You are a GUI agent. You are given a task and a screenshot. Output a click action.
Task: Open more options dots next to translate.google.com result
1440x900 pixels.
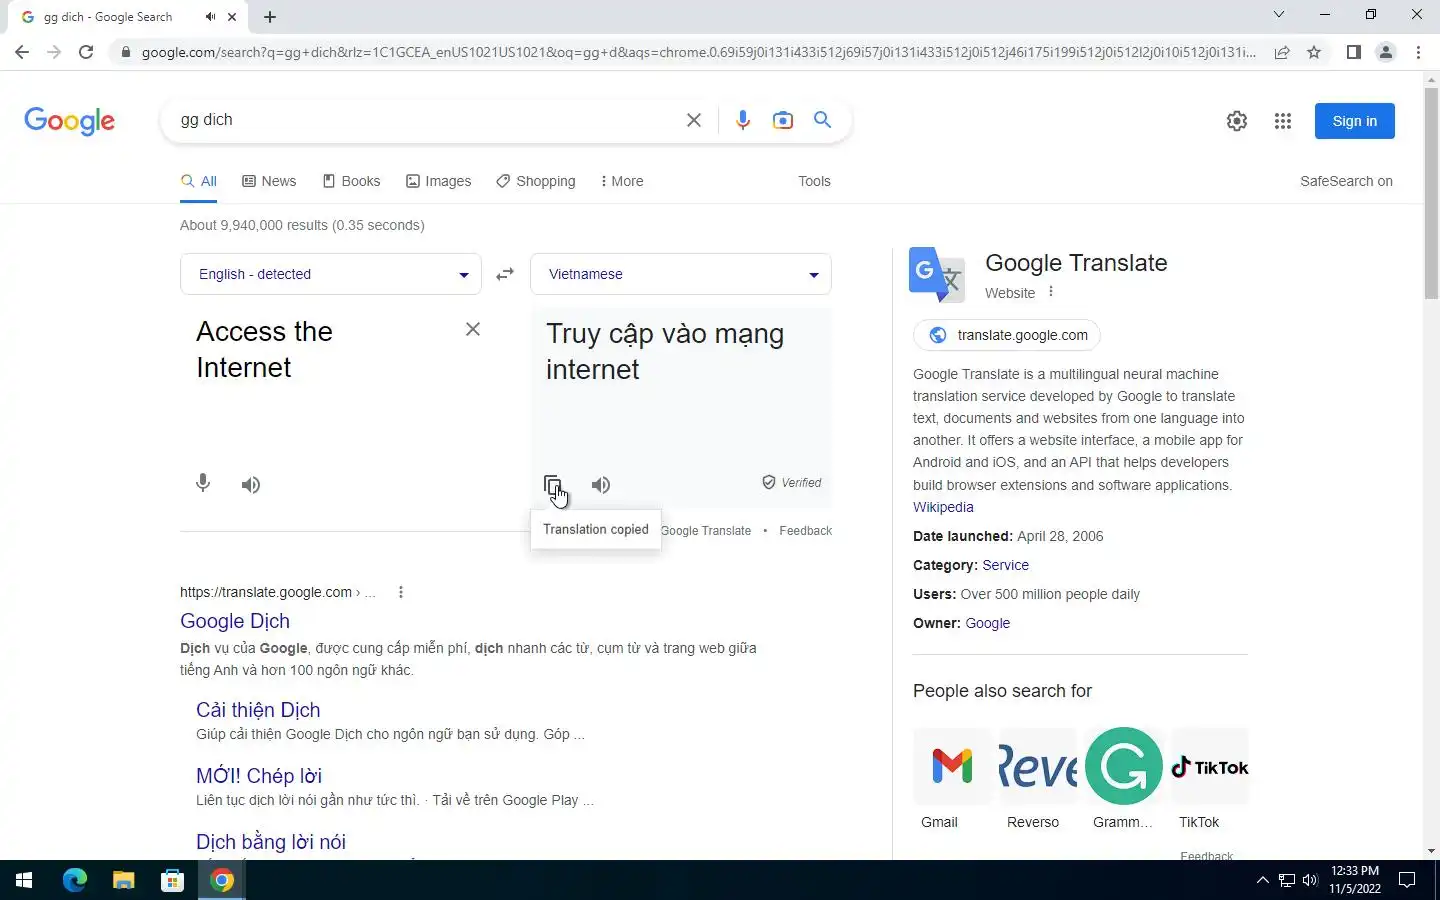(401, 592)
